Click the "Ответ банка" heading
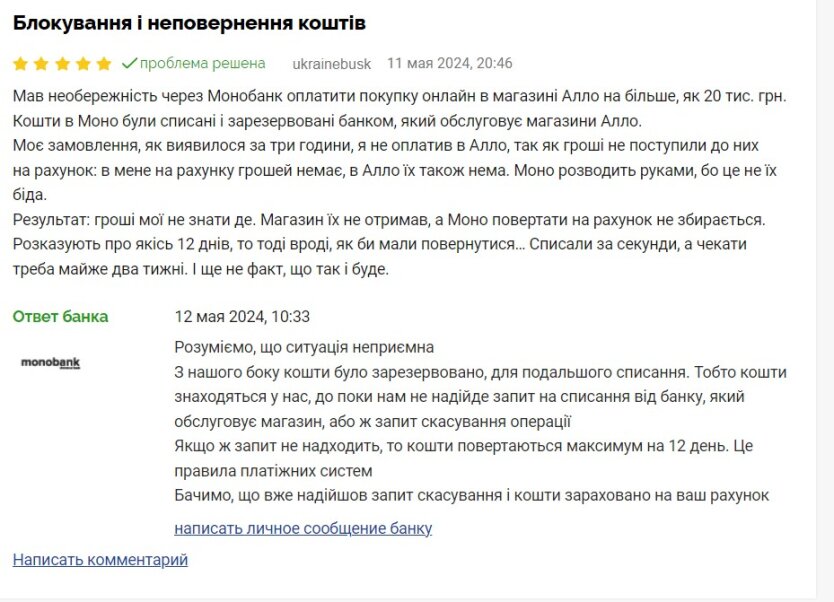The width and height of the screenshot is (834, 602). click(60, 317)
